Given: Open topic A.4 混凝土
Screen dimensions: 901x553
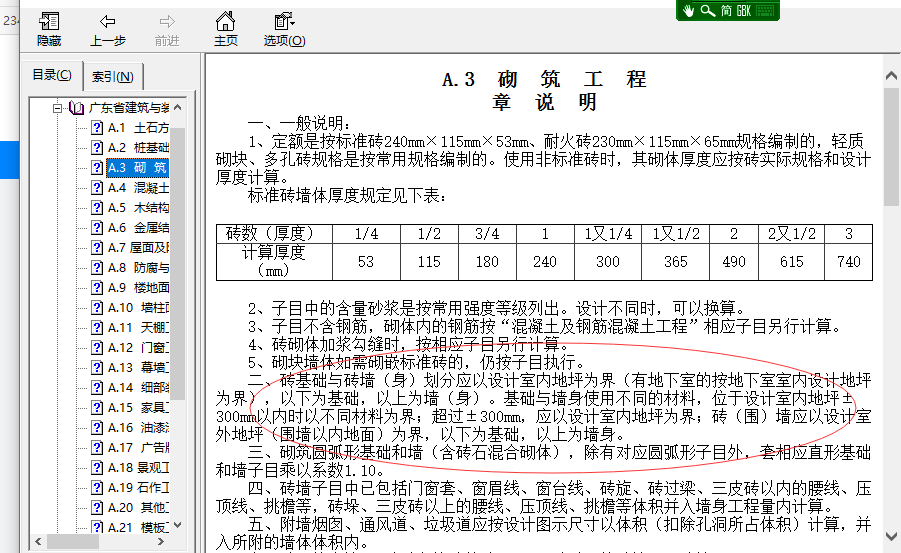Looking at the screenshot, I should [x=138, y=188].
